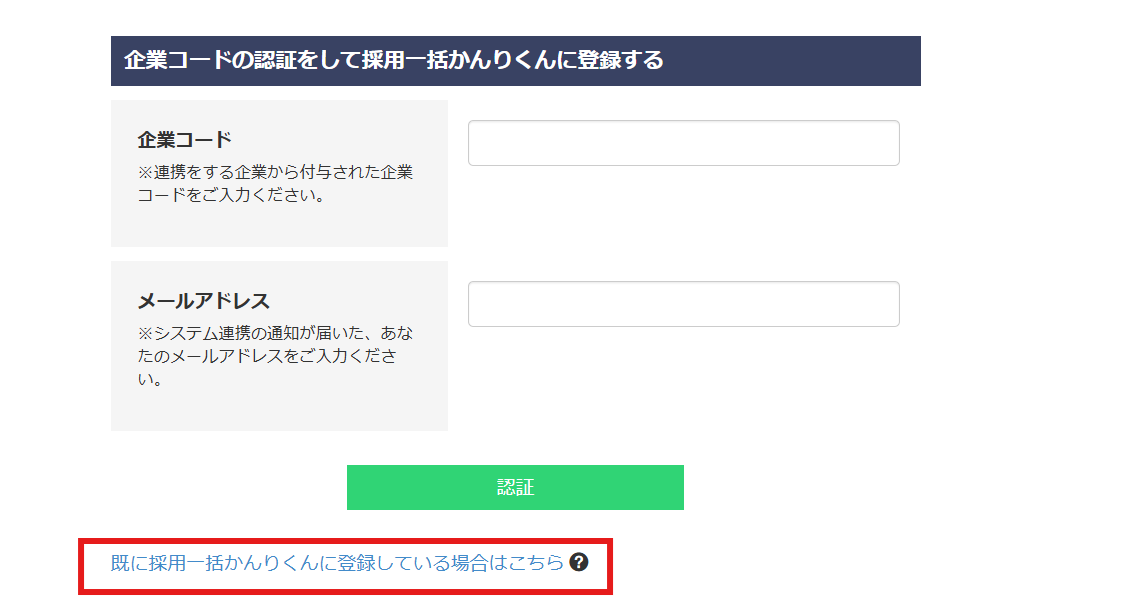The width and height of the screenshot is (1141, 613).
Task: Select the empty company code text box
Action: pos(683,142)
